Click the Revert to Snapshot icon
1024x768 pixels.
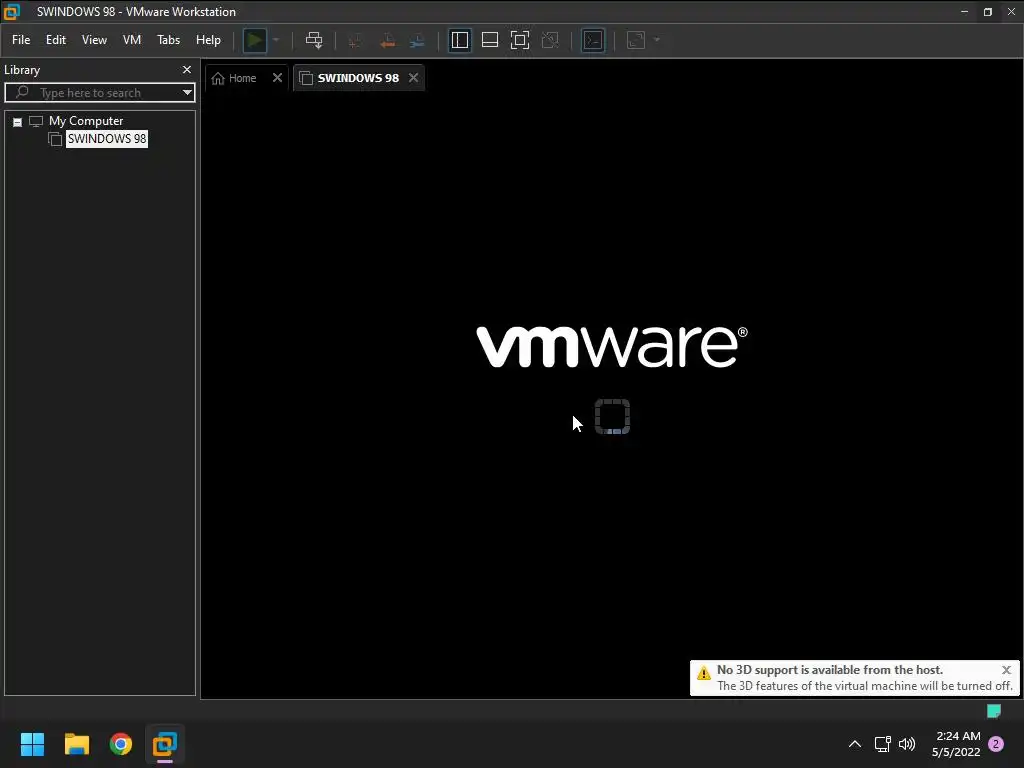tap(387, 40)
